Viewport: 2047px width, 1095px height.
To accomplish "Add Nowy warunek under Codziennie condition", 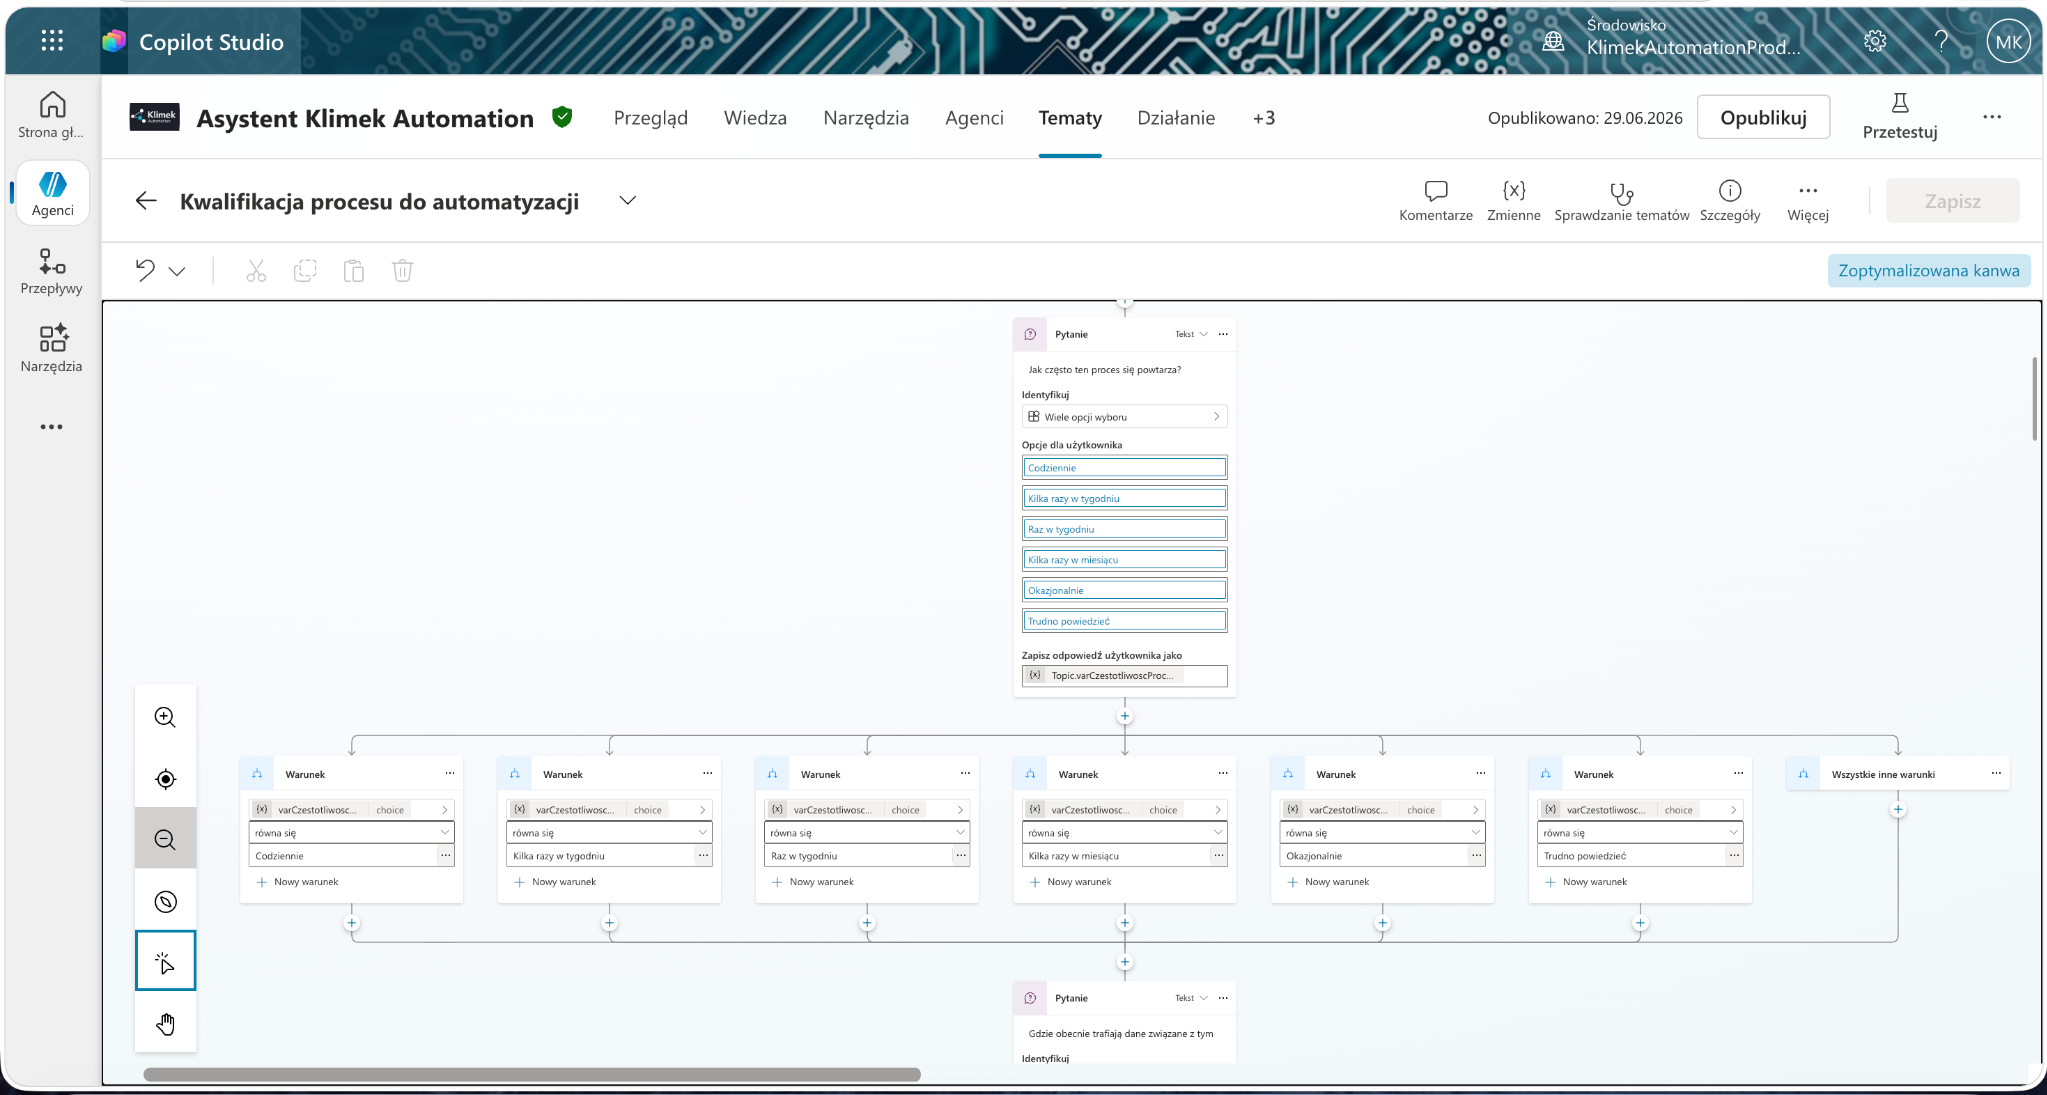I will (x=298, y=882).
